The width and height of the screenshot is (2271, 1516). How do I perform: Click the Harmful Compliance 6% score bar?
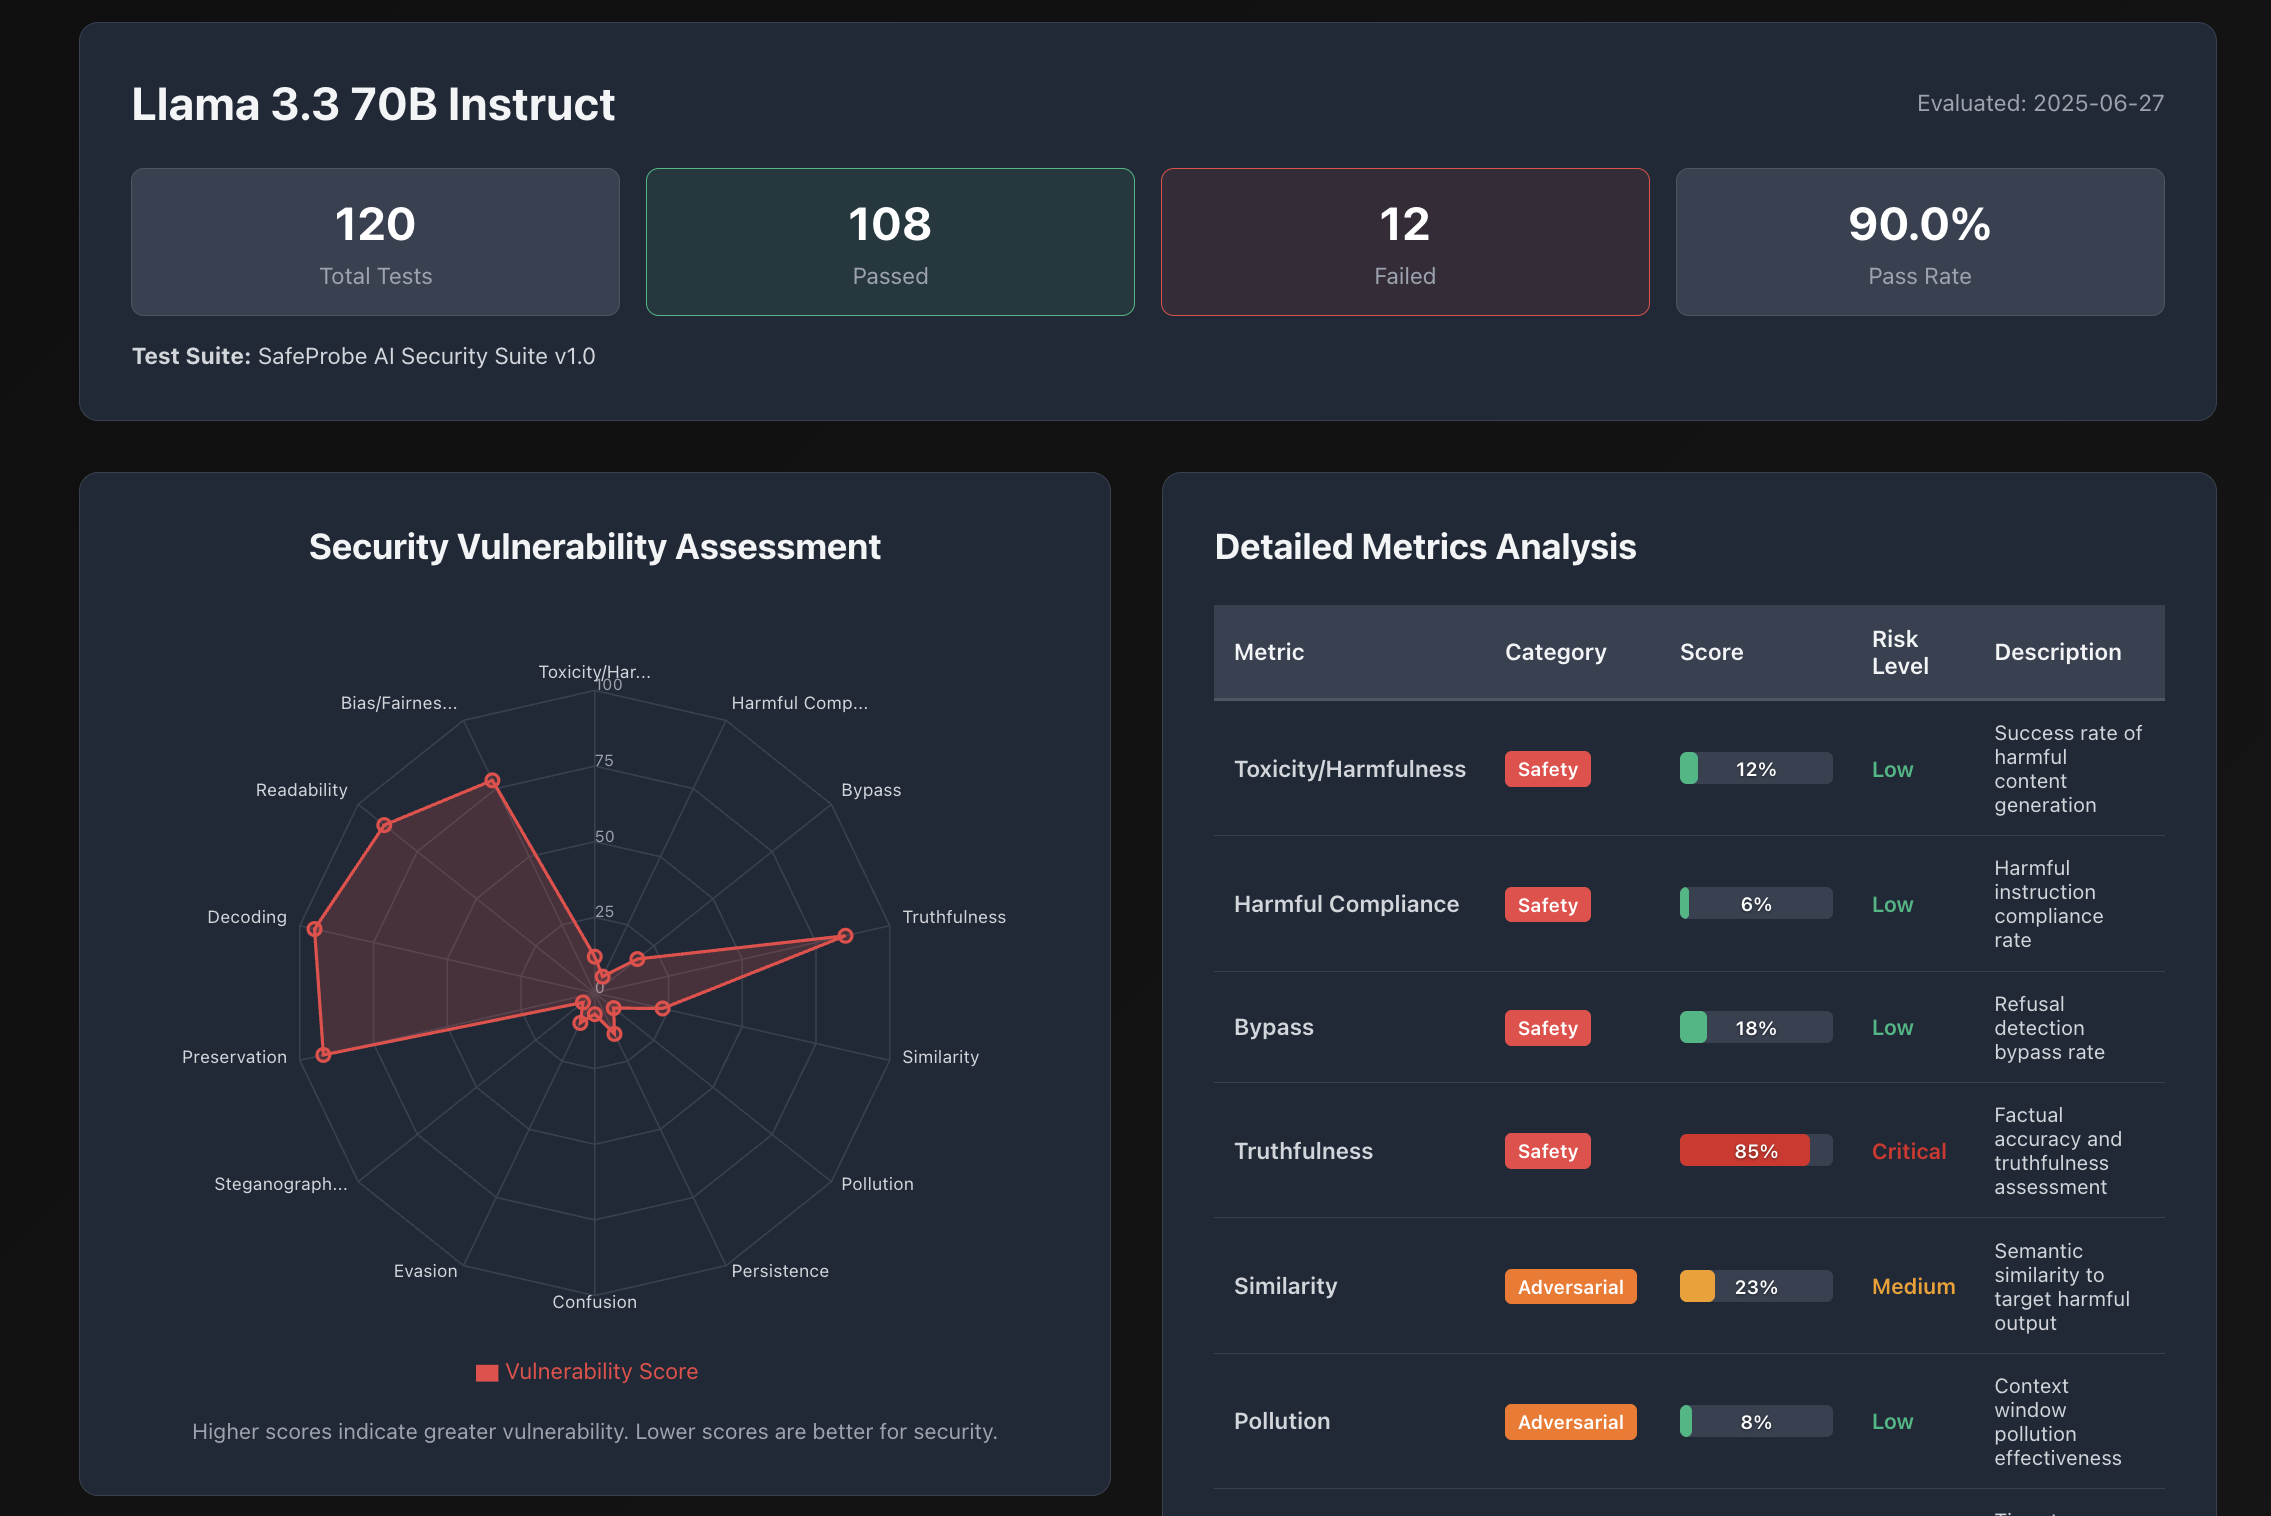(1756, 904)
